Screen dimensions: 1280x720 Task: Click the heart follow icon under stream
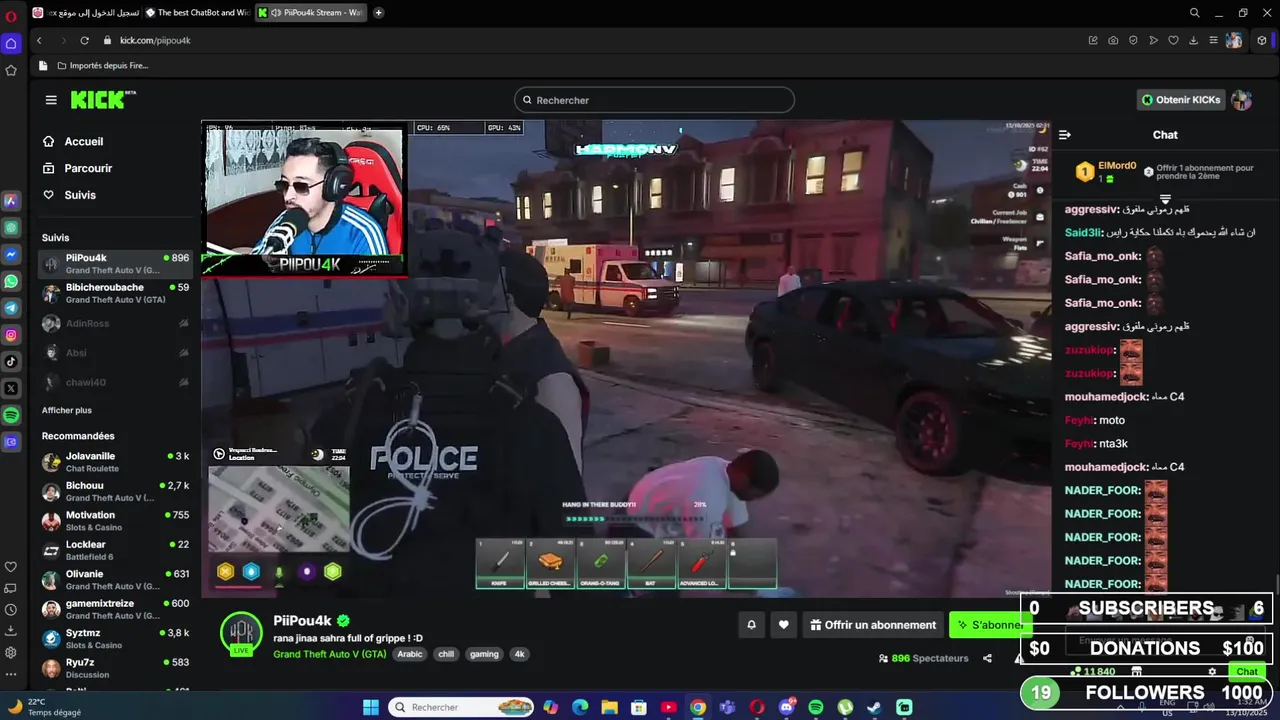click(784, 625)
